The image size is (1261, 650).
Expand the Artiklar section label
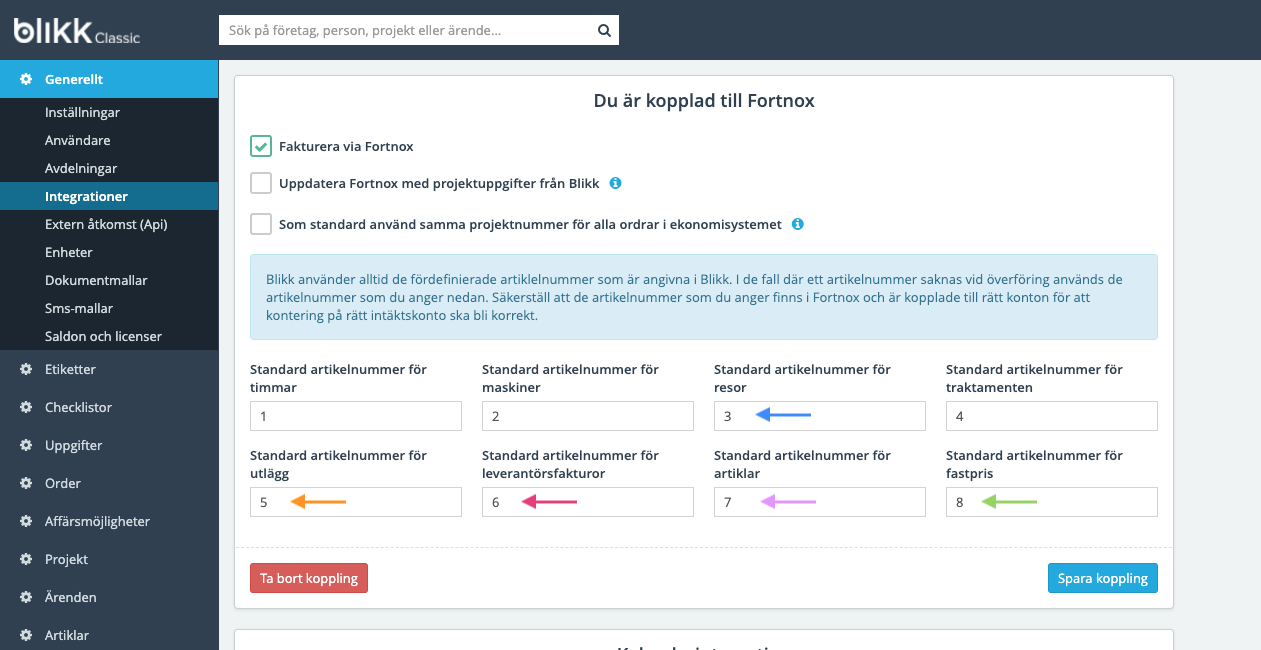(67, 635)
